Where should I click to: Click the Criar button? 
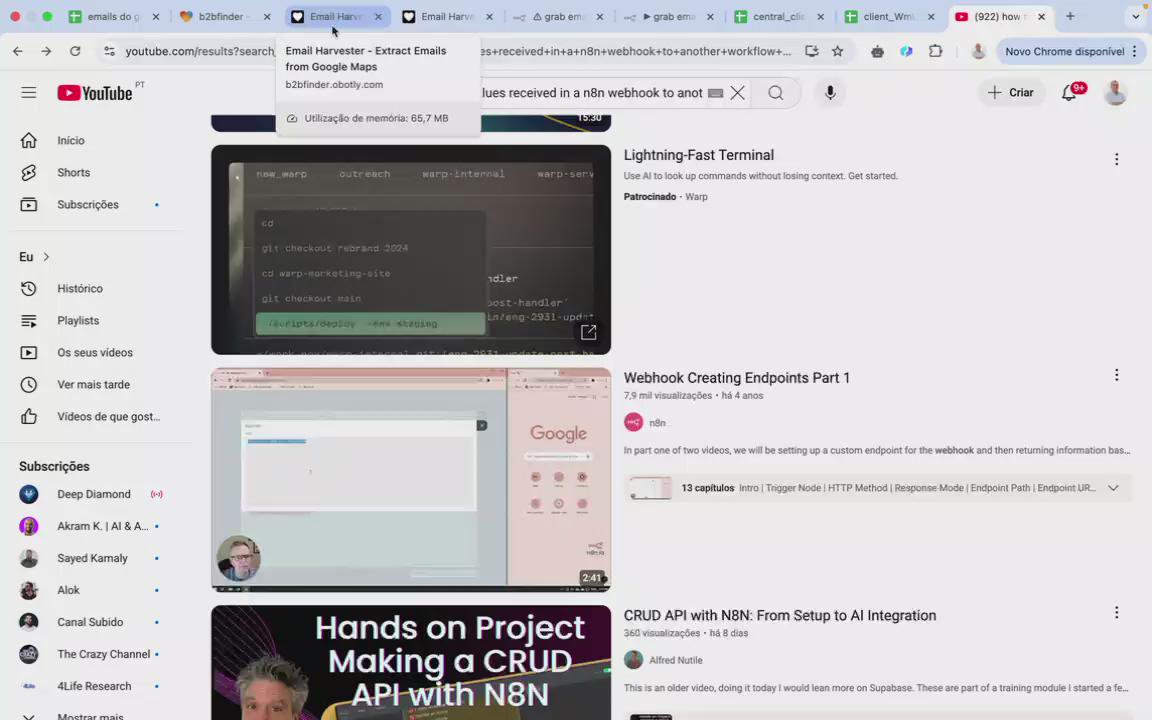click(1010, 93)
